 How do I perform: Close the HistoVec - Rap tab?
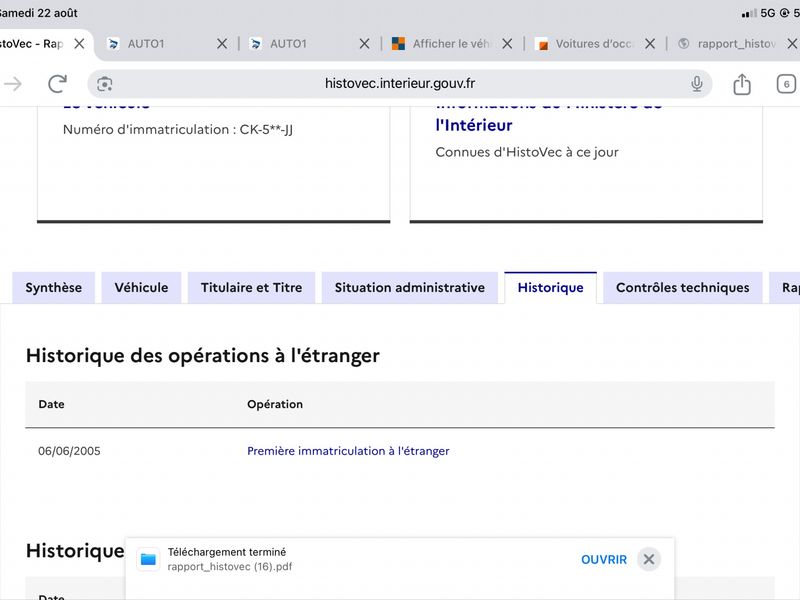[x=79, y=44]
